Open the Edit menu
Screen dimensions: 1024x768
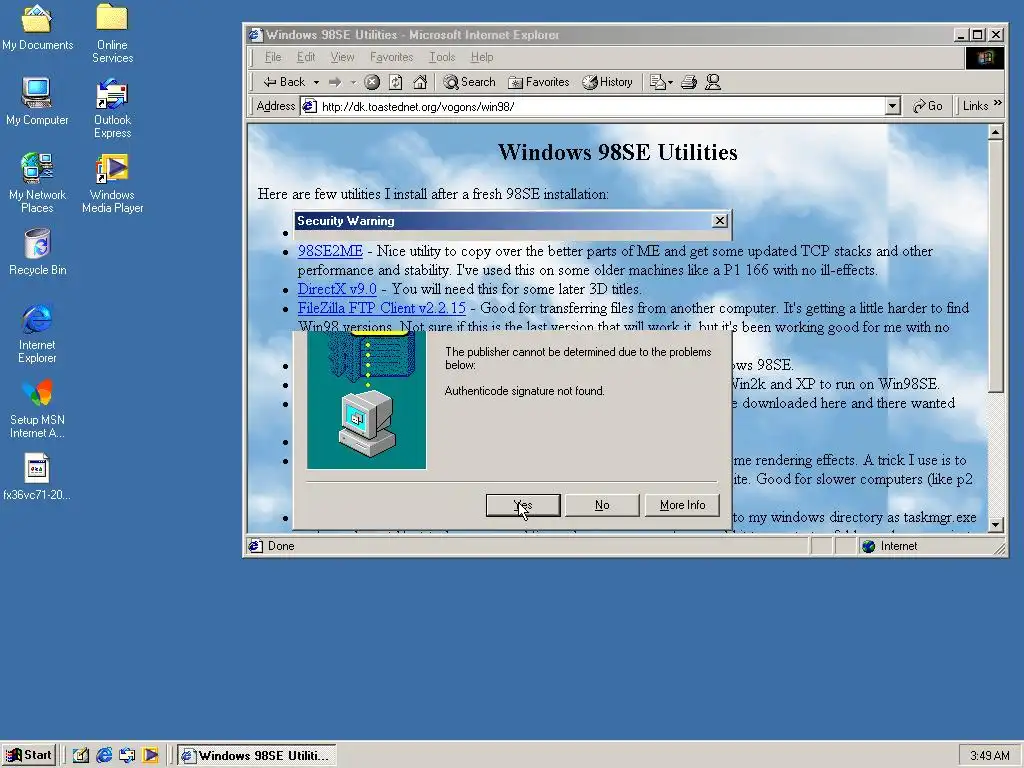tap(306, 57)
